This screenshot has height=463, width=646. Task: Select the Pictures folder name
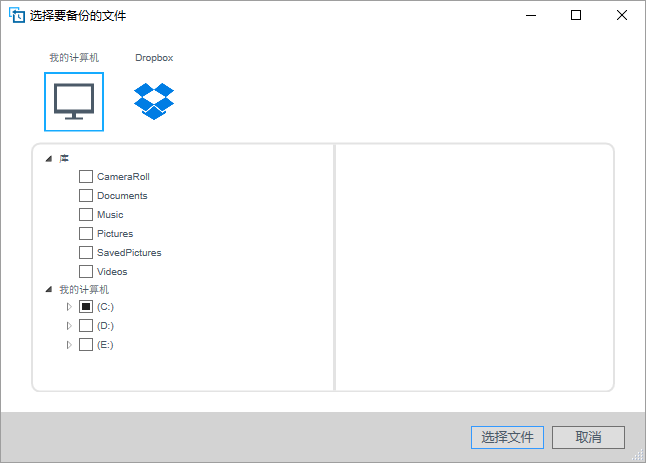pyautogui.click(x=115, y=234)
